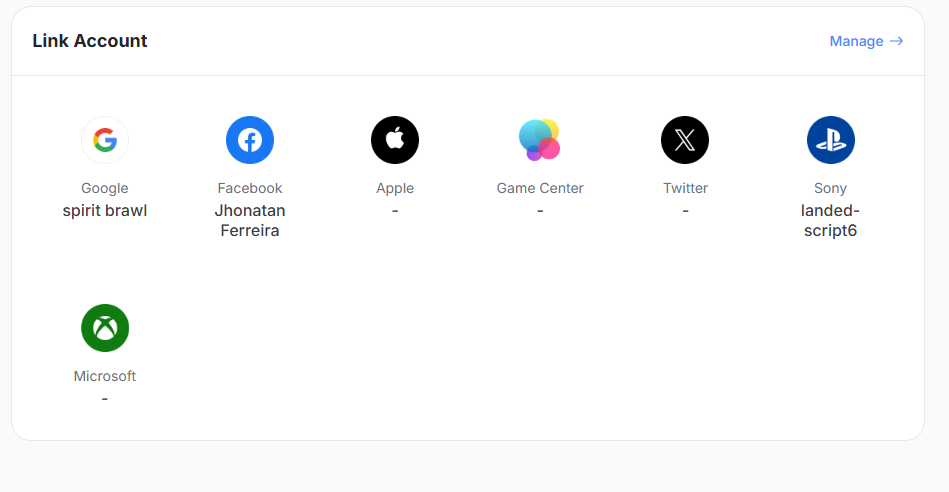Click the Twitter label text

[x=685, y=188]
